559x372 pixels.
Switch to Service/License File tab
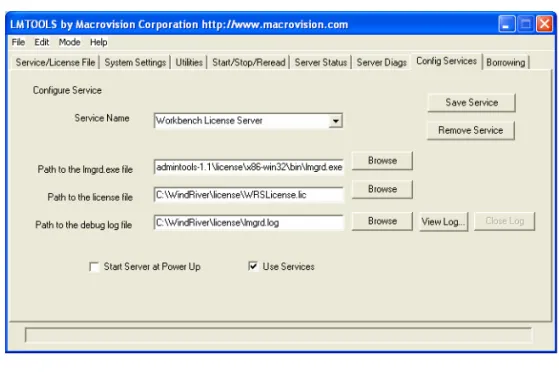(x=55, y=62)
